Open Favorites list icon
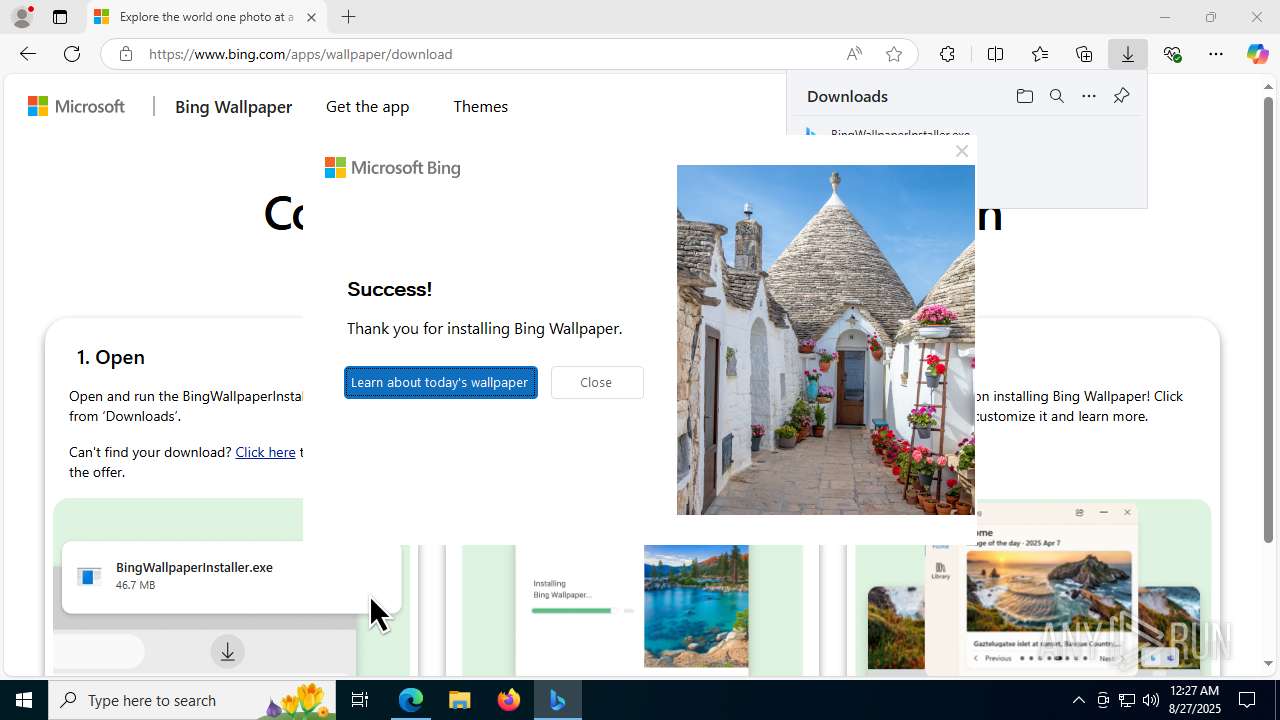The width and height of the screenshot is (1280, 720). click(x=1040, y=54)
